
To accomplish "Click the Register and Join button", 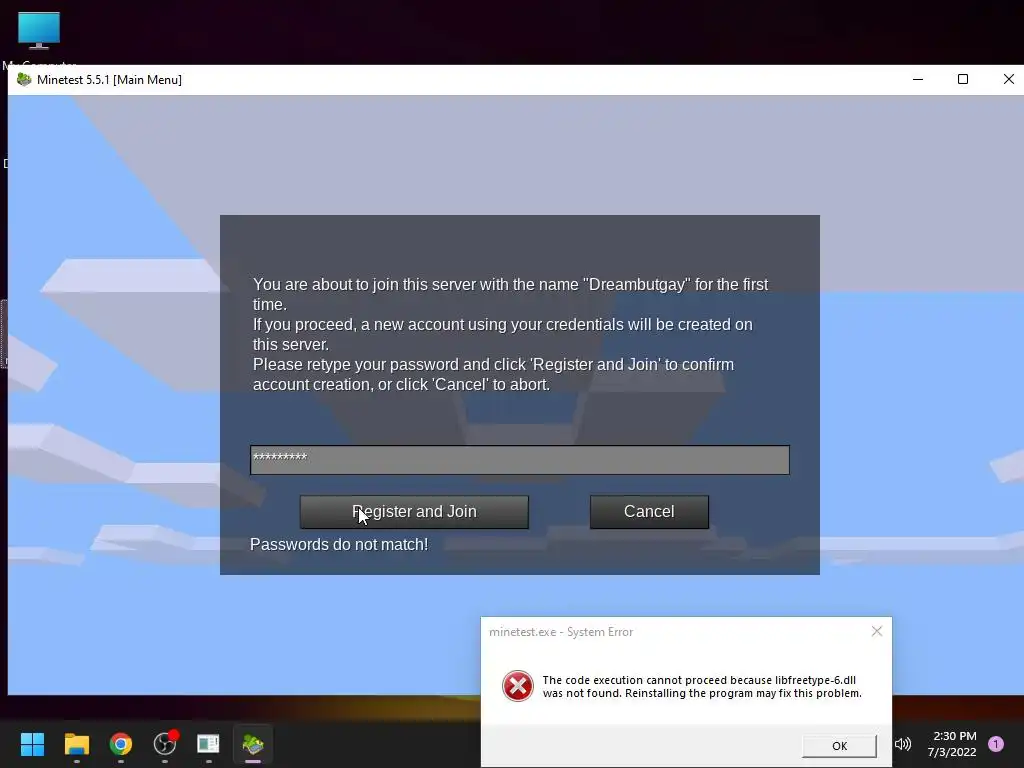I will (x=414, y=511).
